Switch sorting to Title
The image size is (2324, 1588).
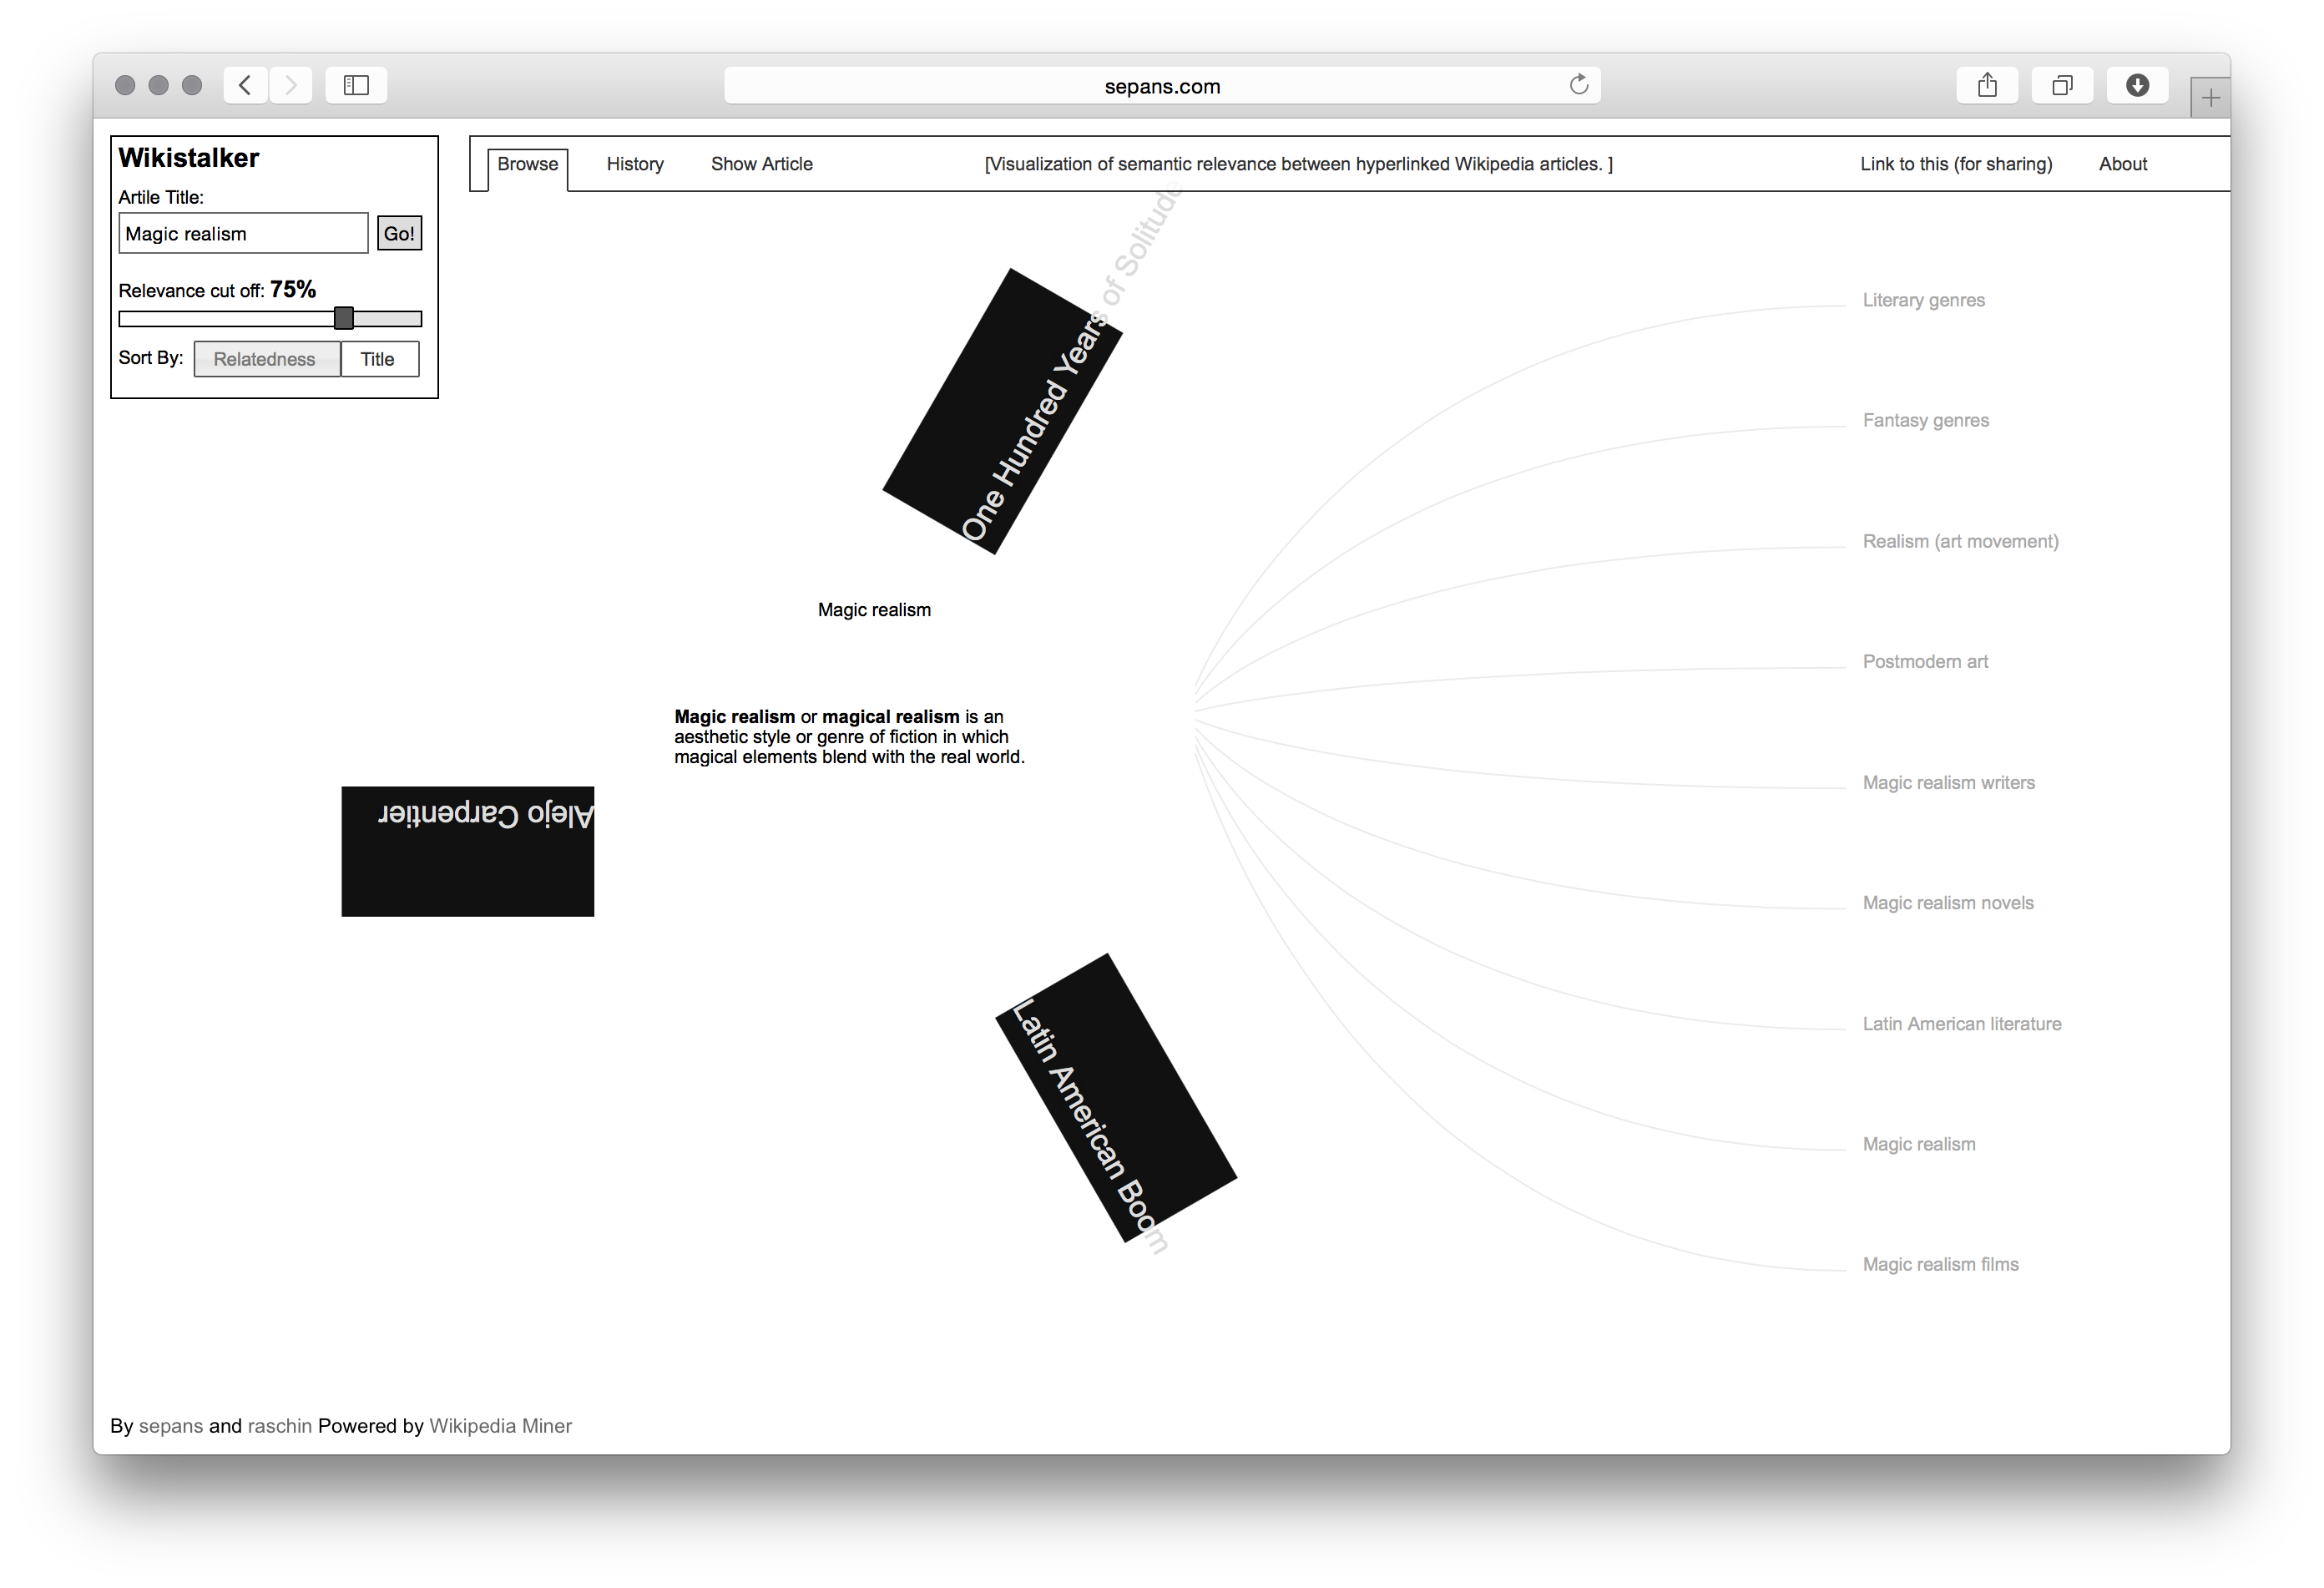[x=379, y=358]
